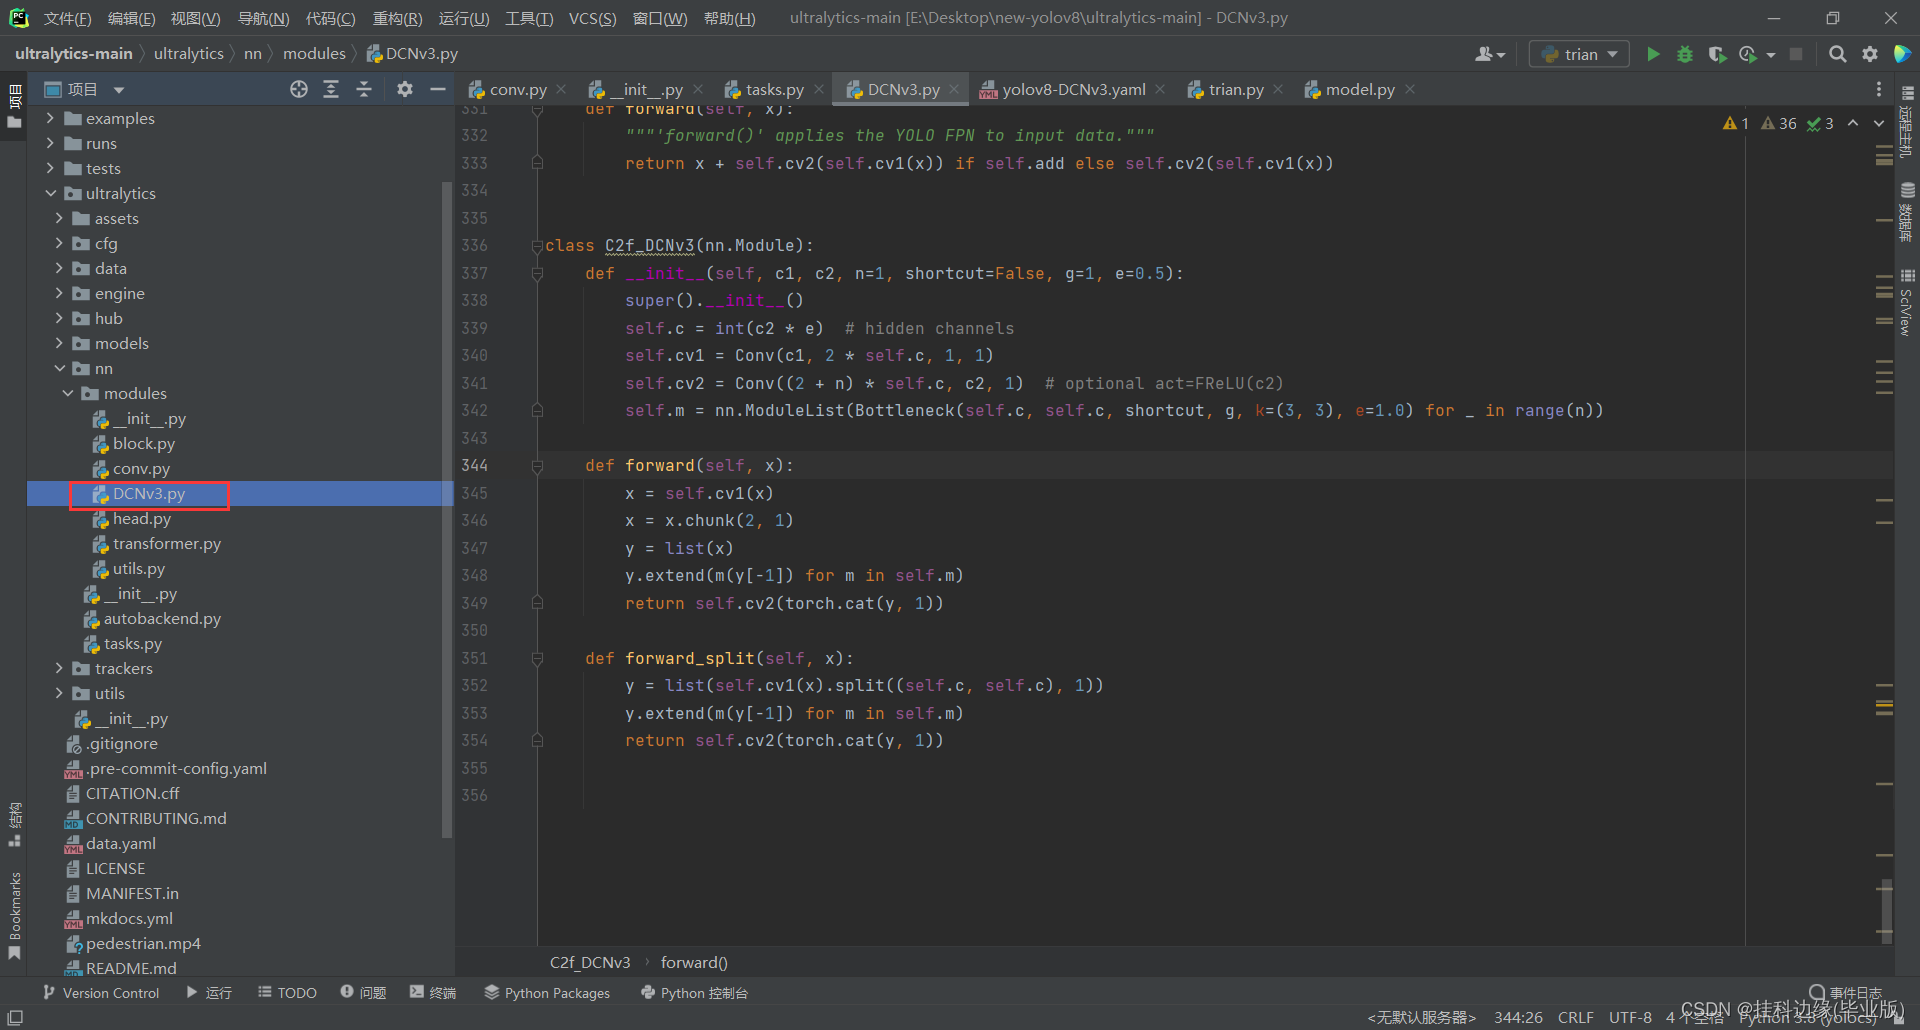The width and height of the screenshot is (1920, 1030).
Task: Go to previous highlighted problem arrow
Action: coord(1853,123)
